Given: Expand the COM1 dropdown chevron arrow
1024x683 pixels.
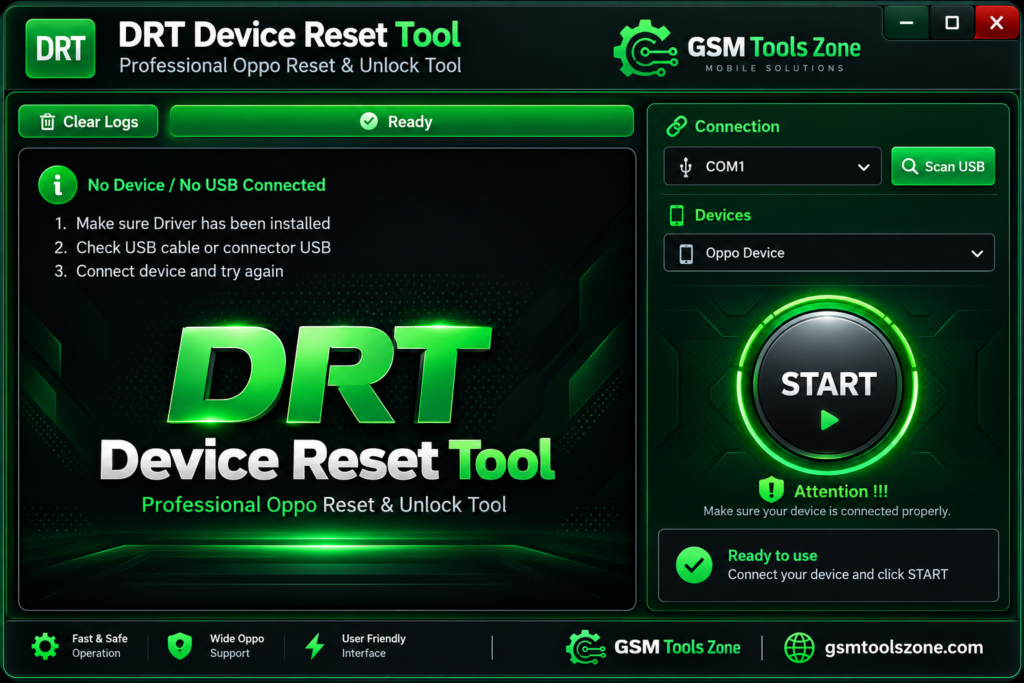Looking at the screenshot, I should point(863,167).
